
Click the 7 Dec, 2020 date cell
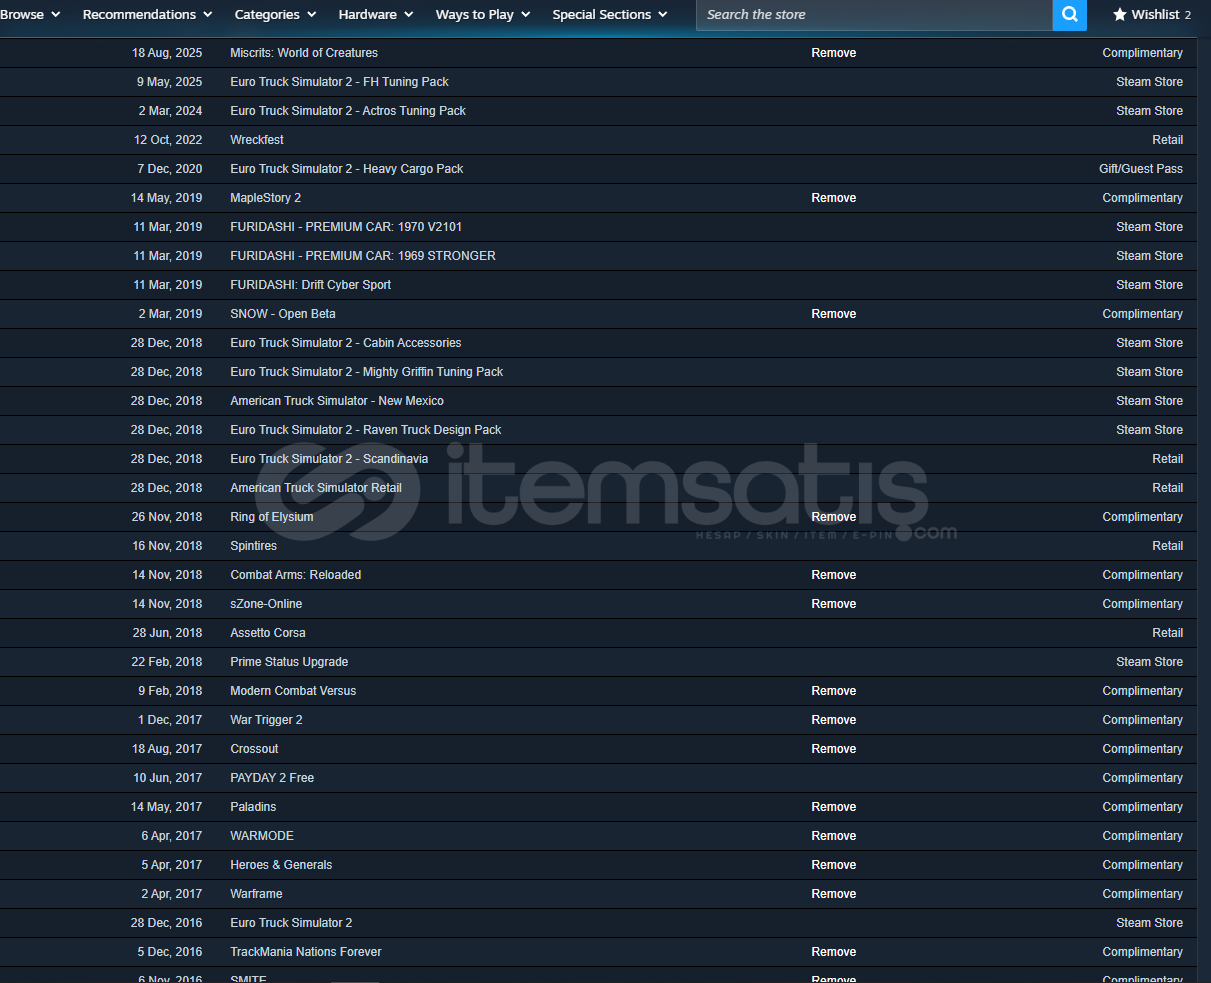click(x=170, y=169)
